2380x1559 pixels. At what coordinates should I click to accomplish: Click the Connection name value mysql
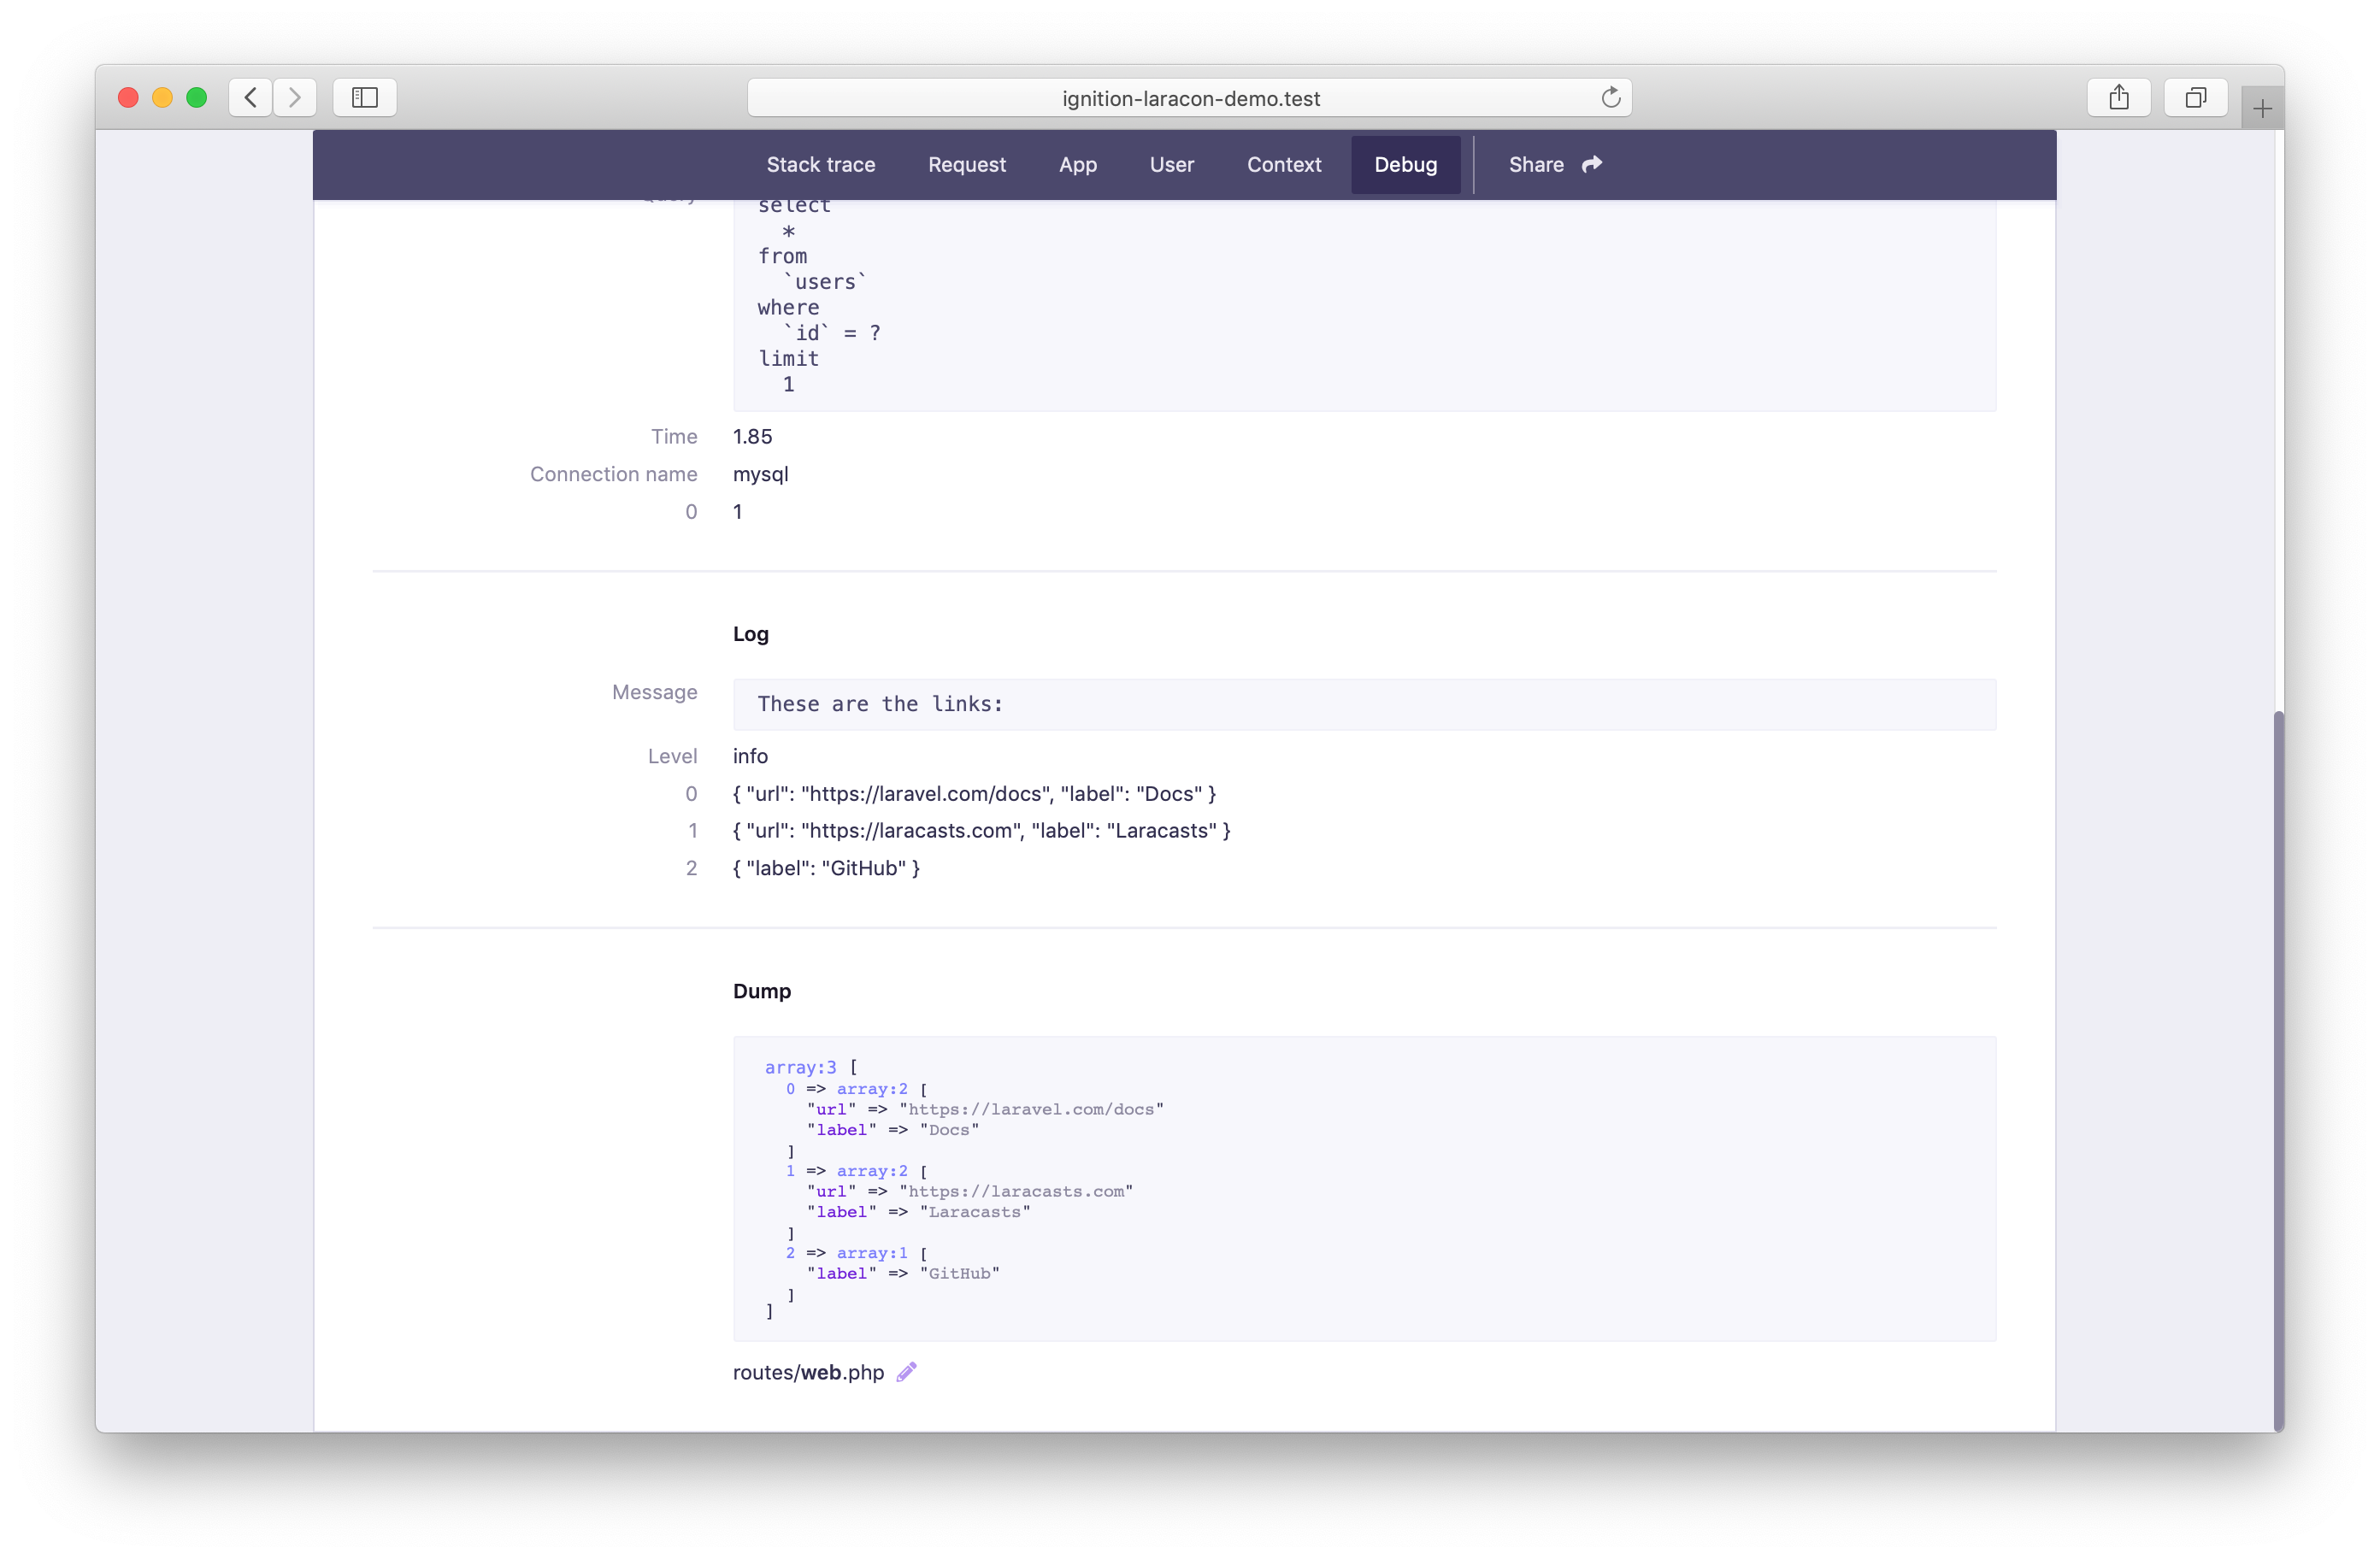pos(761,474)
